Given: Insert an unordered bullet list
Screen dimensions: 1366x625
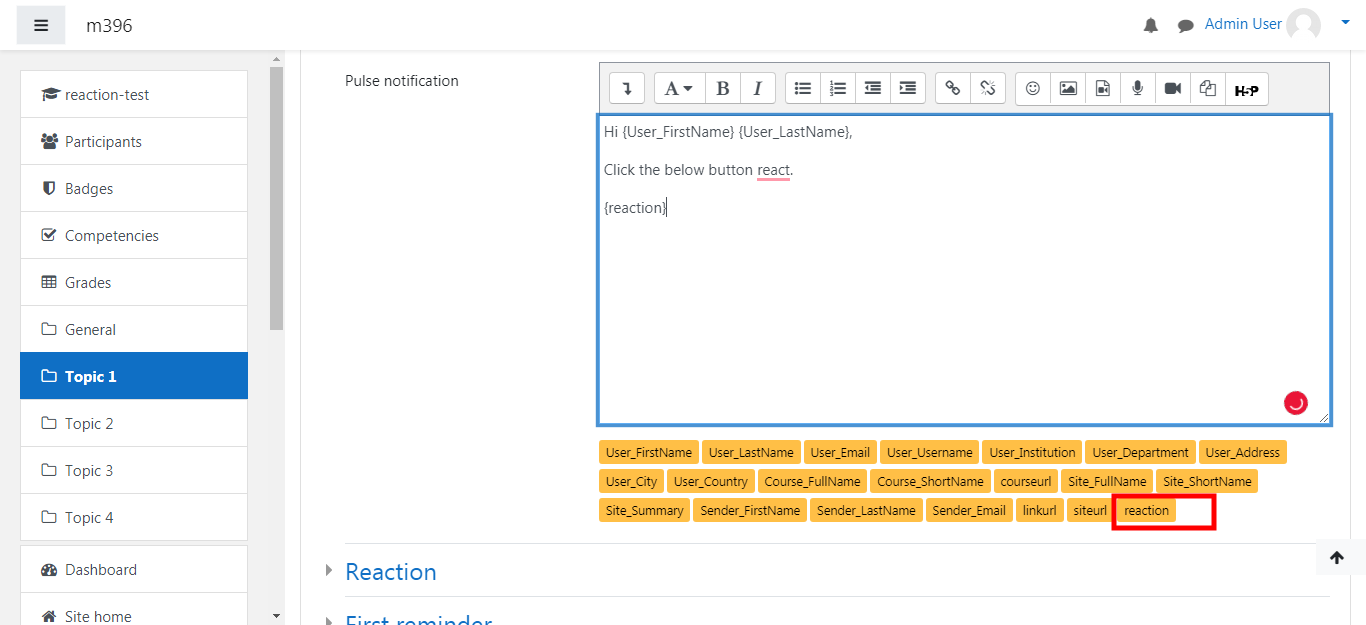Looking at the screenshot, I should pyautogui.click(x=803, y=89).
